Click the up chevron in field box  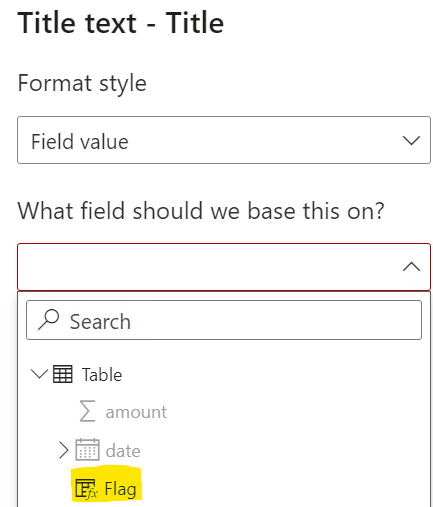tap(411, 267)
